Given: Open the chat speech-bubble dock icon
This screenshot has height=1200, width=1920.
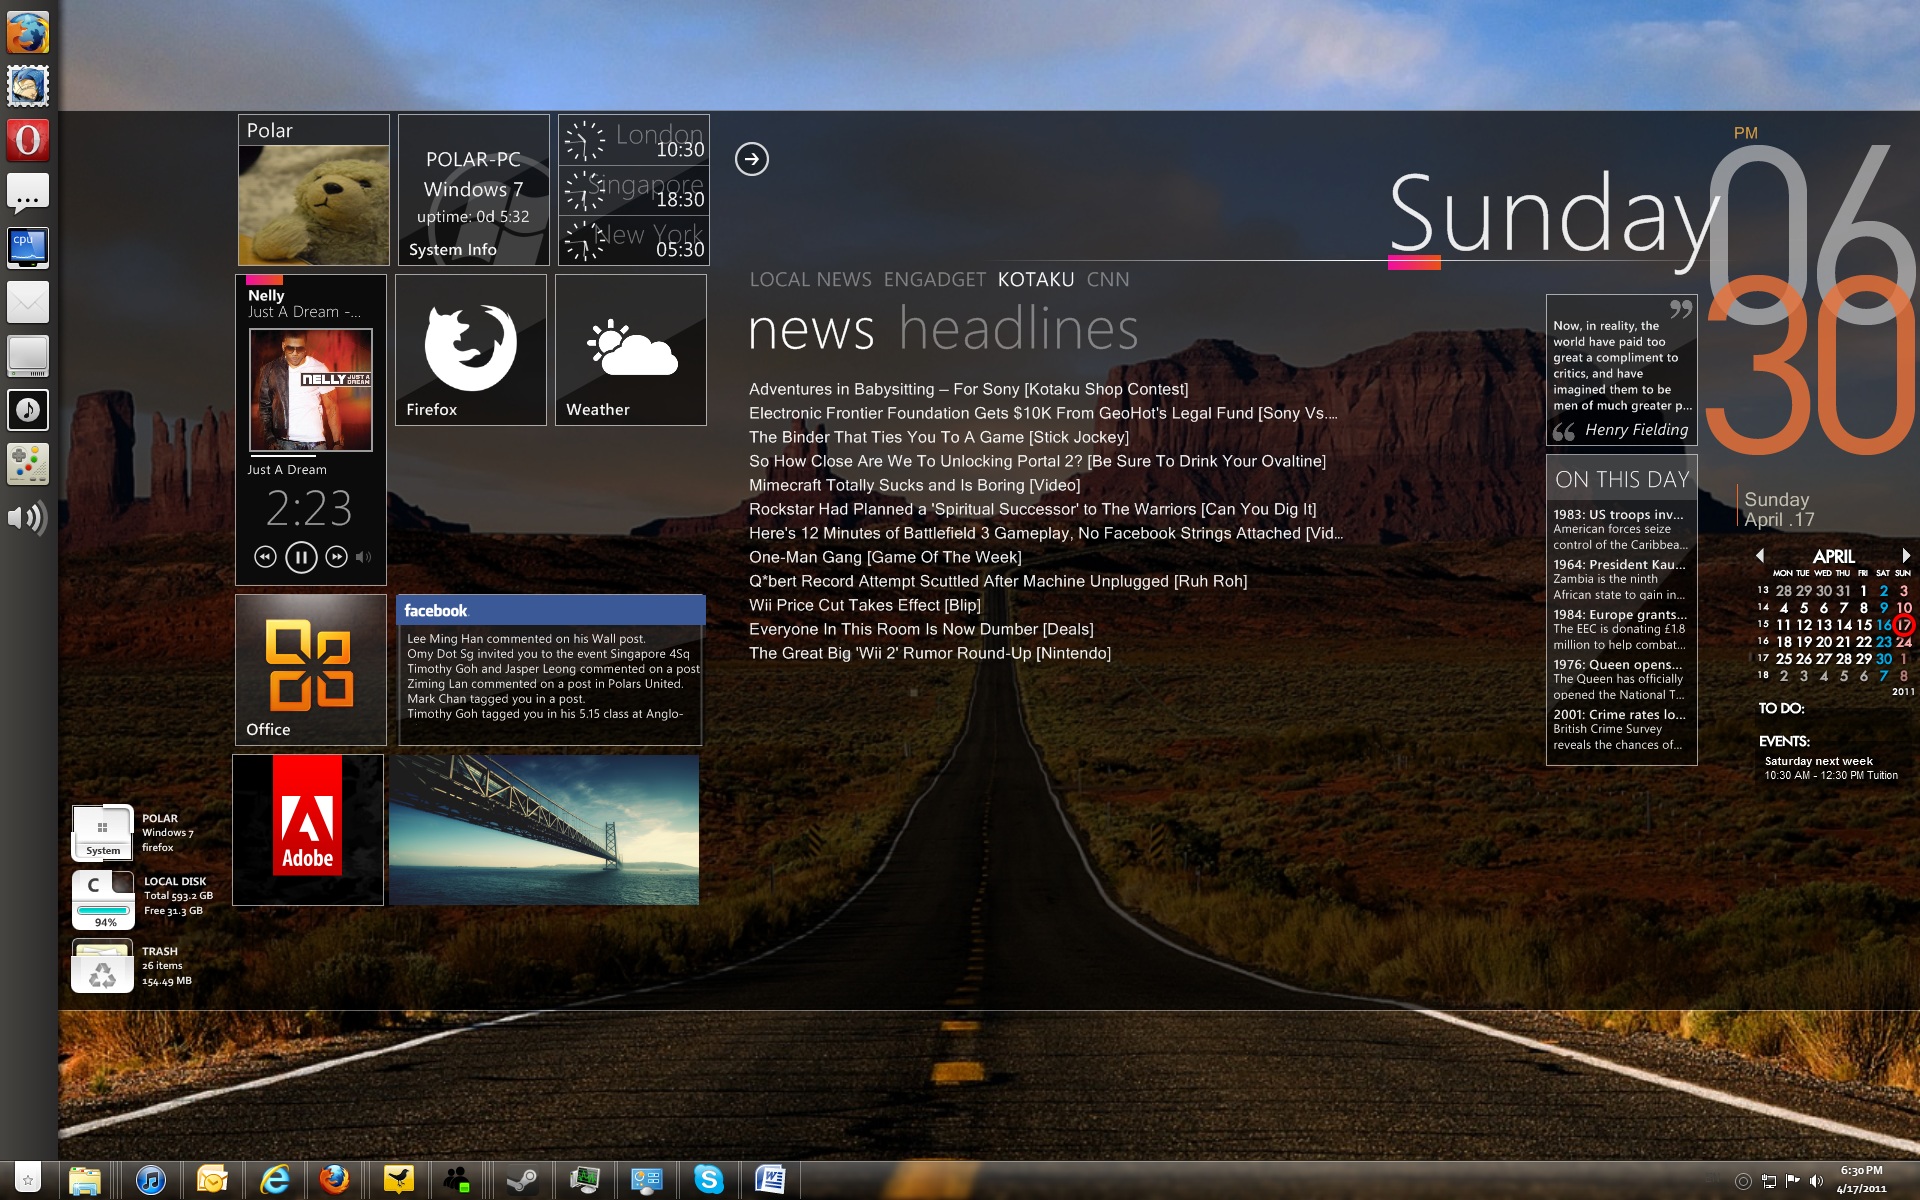Looking at the screenshot, I should 28,194.
